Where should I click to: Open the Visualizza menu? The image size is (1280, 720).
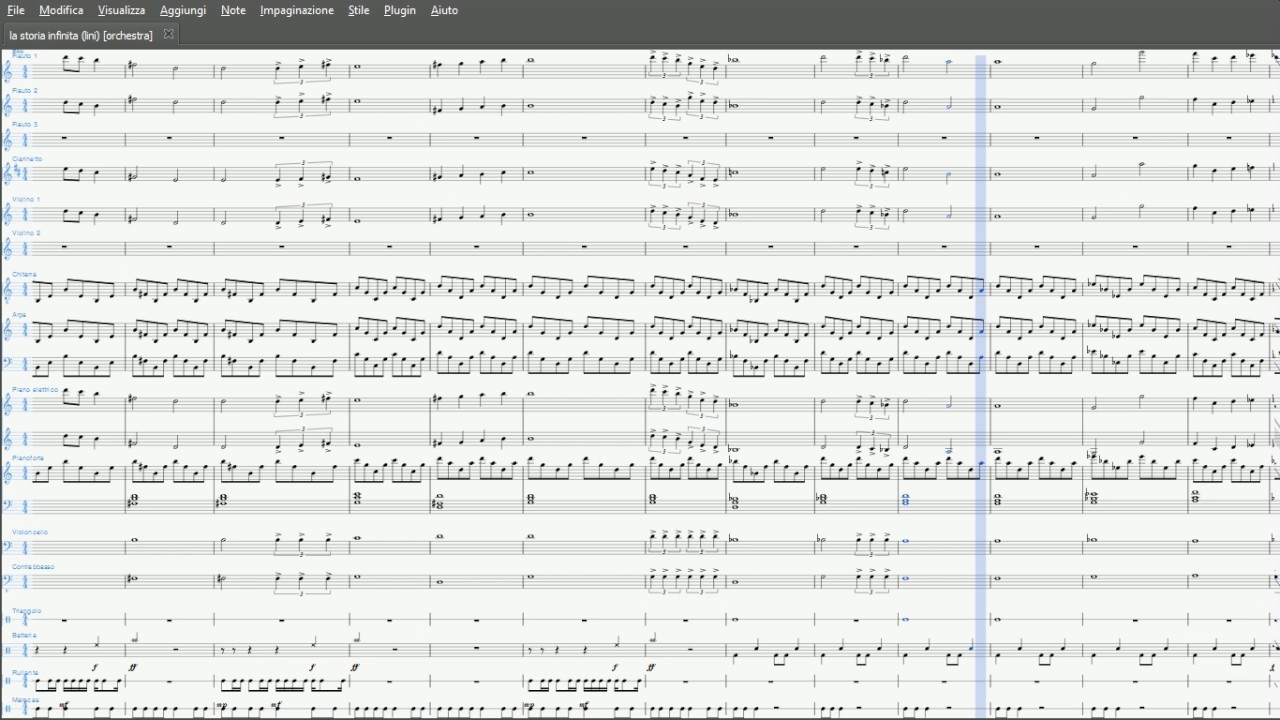click(121, 10)
